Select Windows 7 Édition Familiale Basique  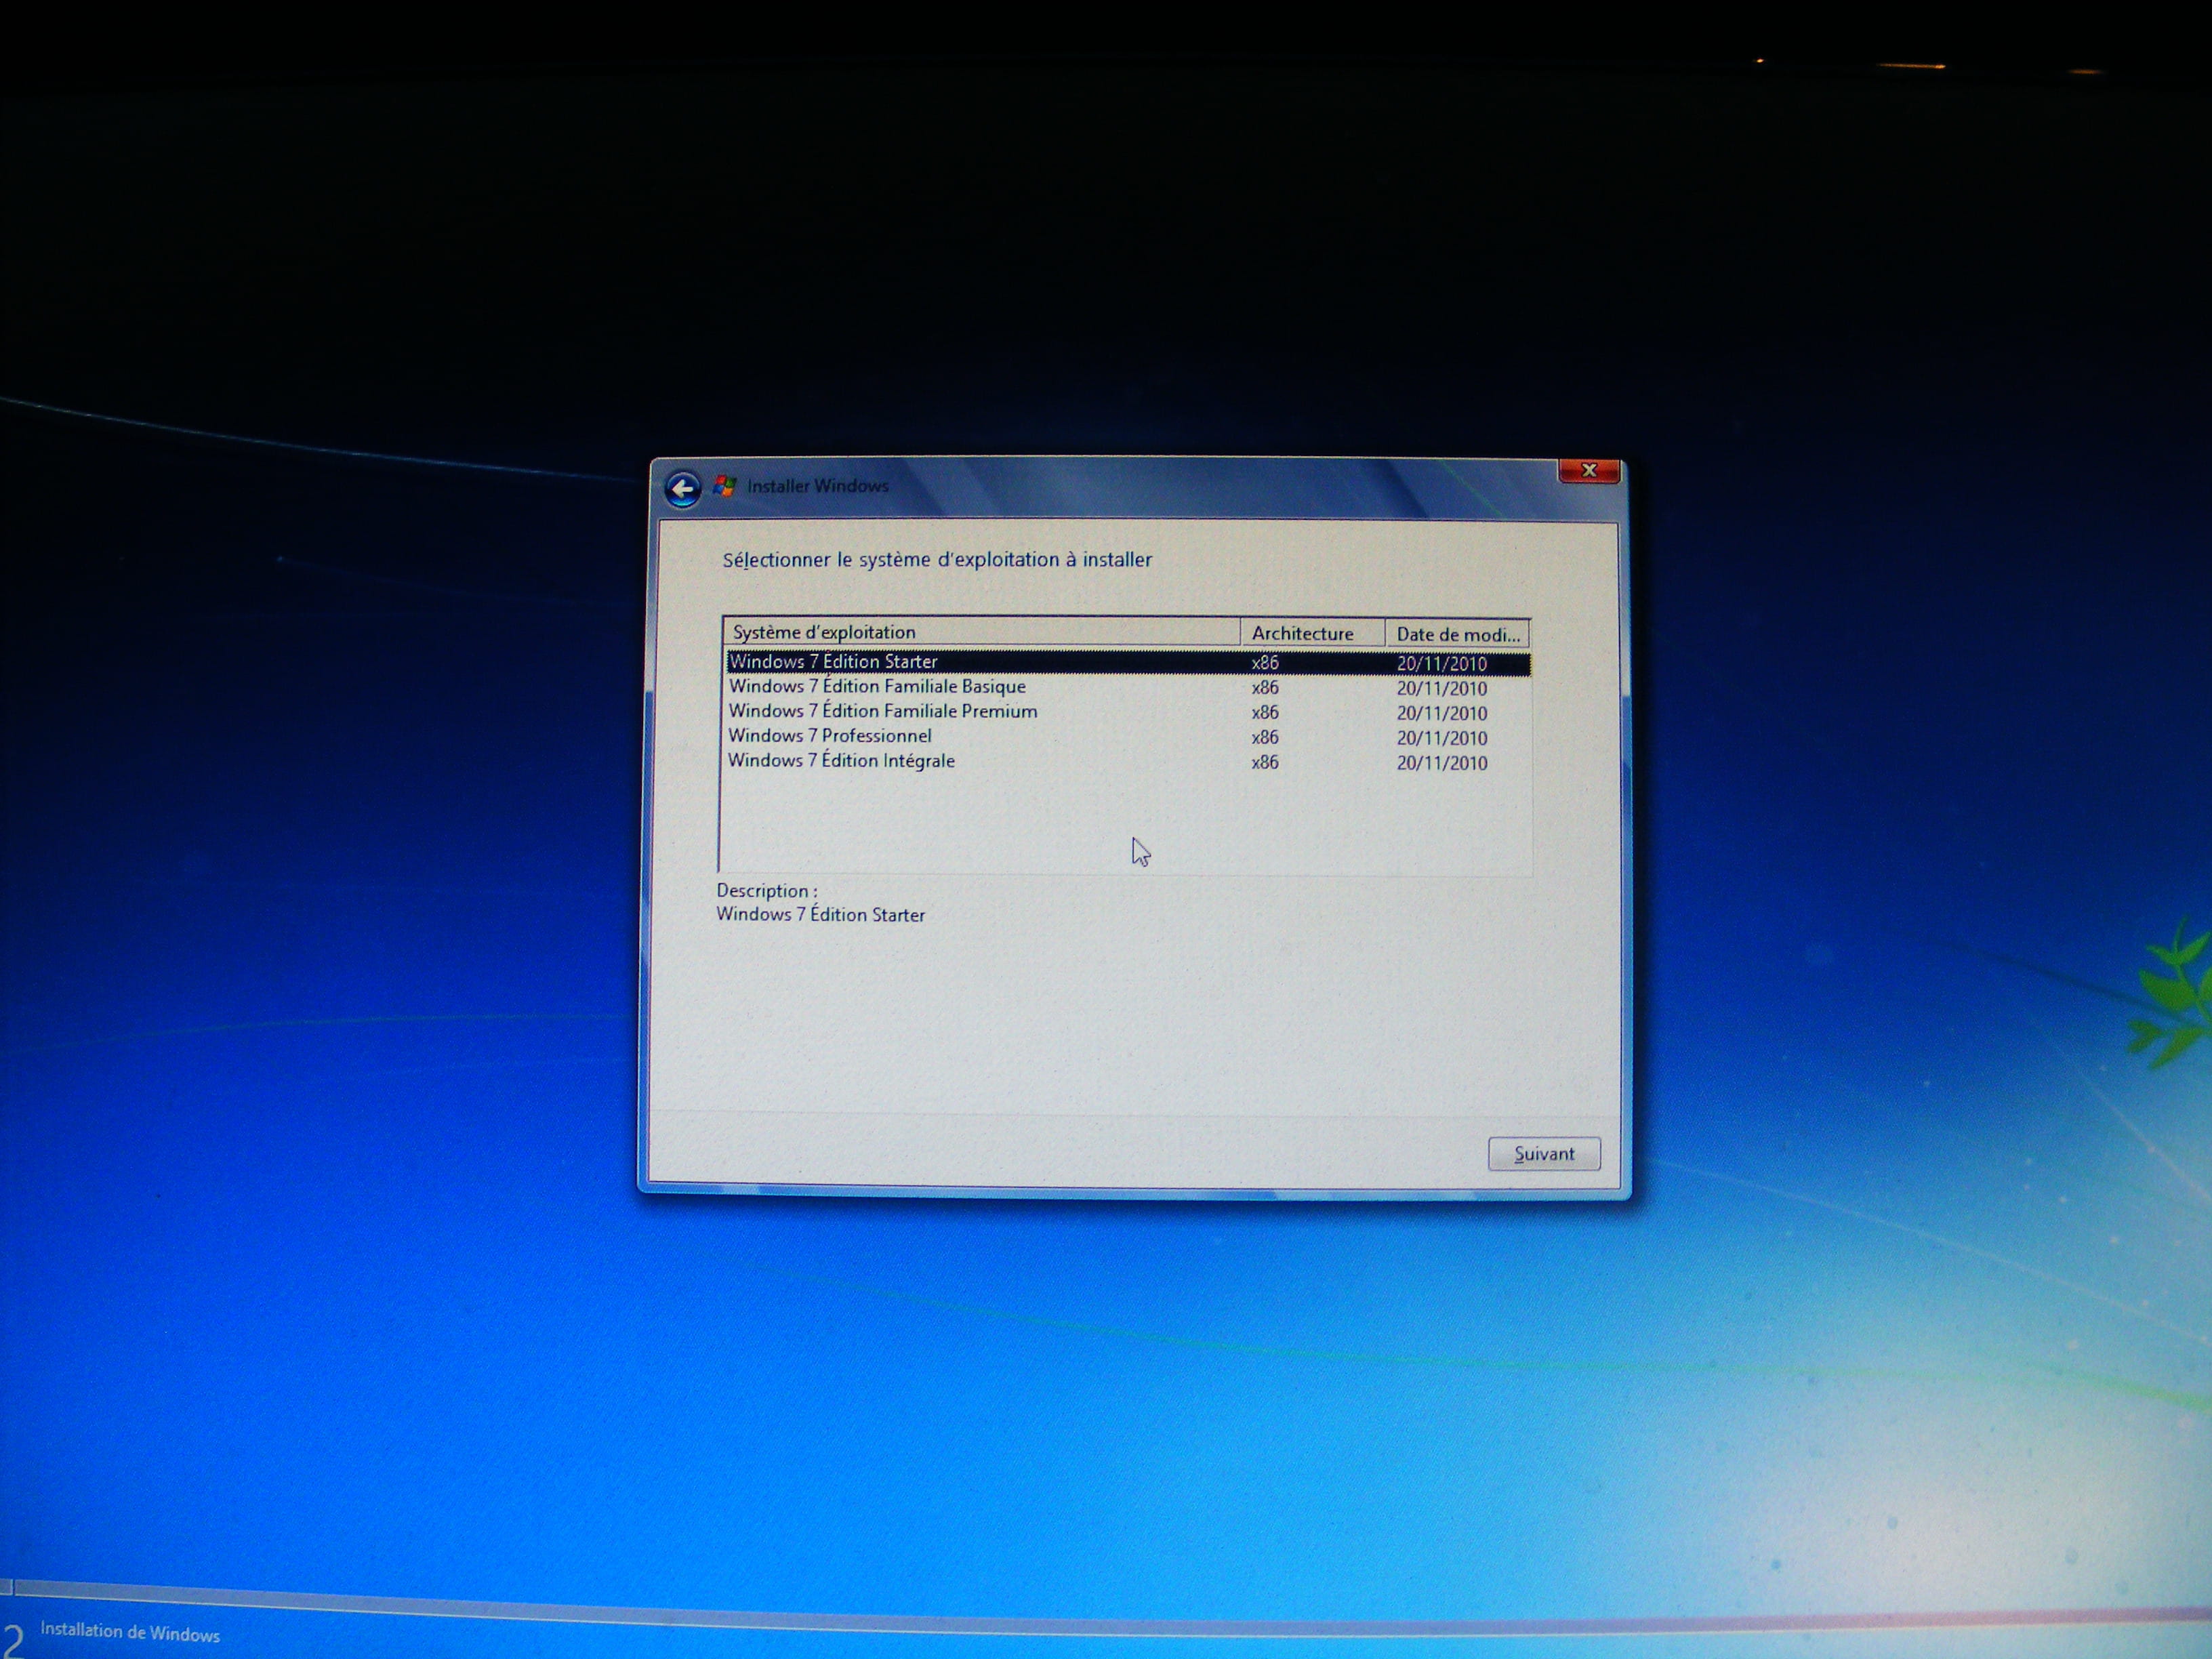[x=877, y=687]
